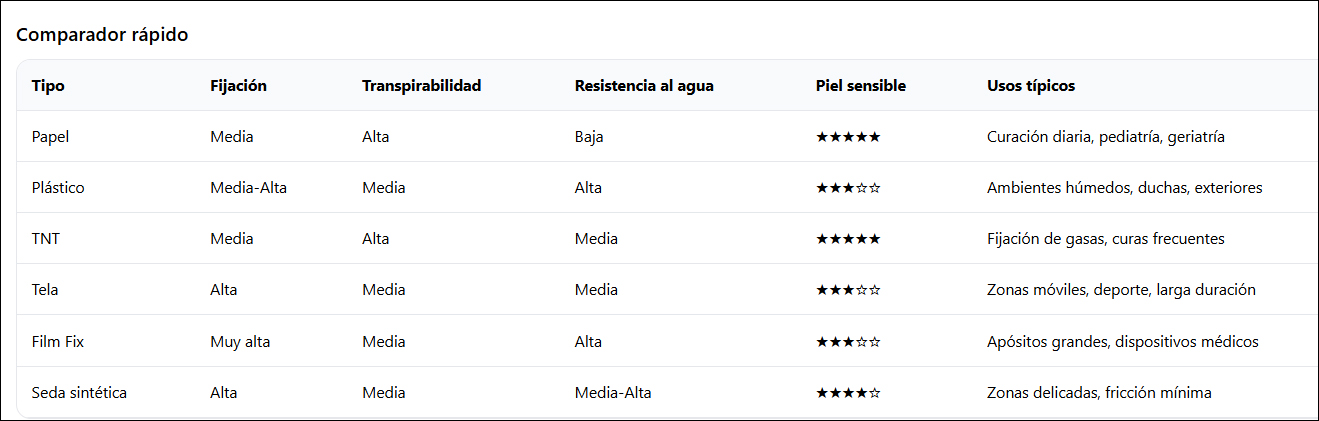The width and height of the screenshot is (1319, 421).
Task: Click the Tela row star rating
Action: (848, 290)
